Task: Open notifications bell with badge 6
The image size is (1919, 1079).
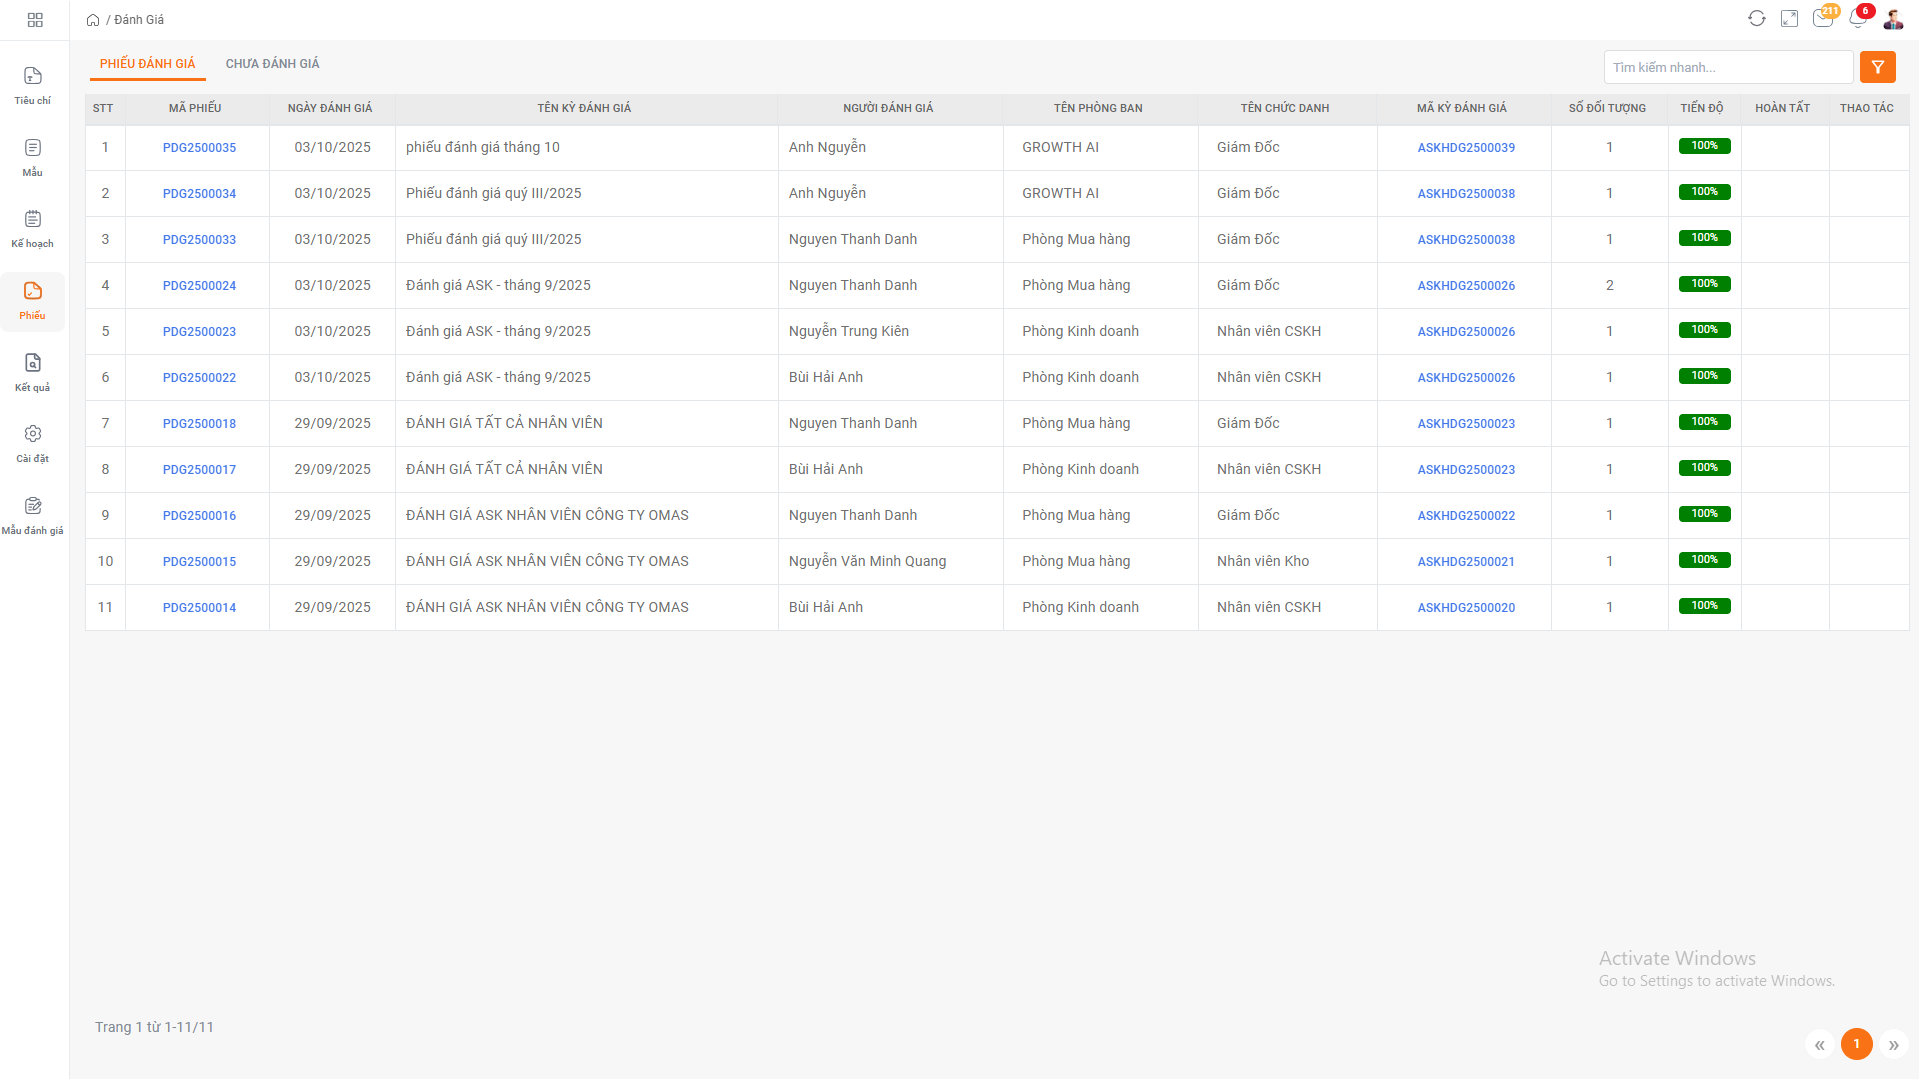Action: point(1857,19)
